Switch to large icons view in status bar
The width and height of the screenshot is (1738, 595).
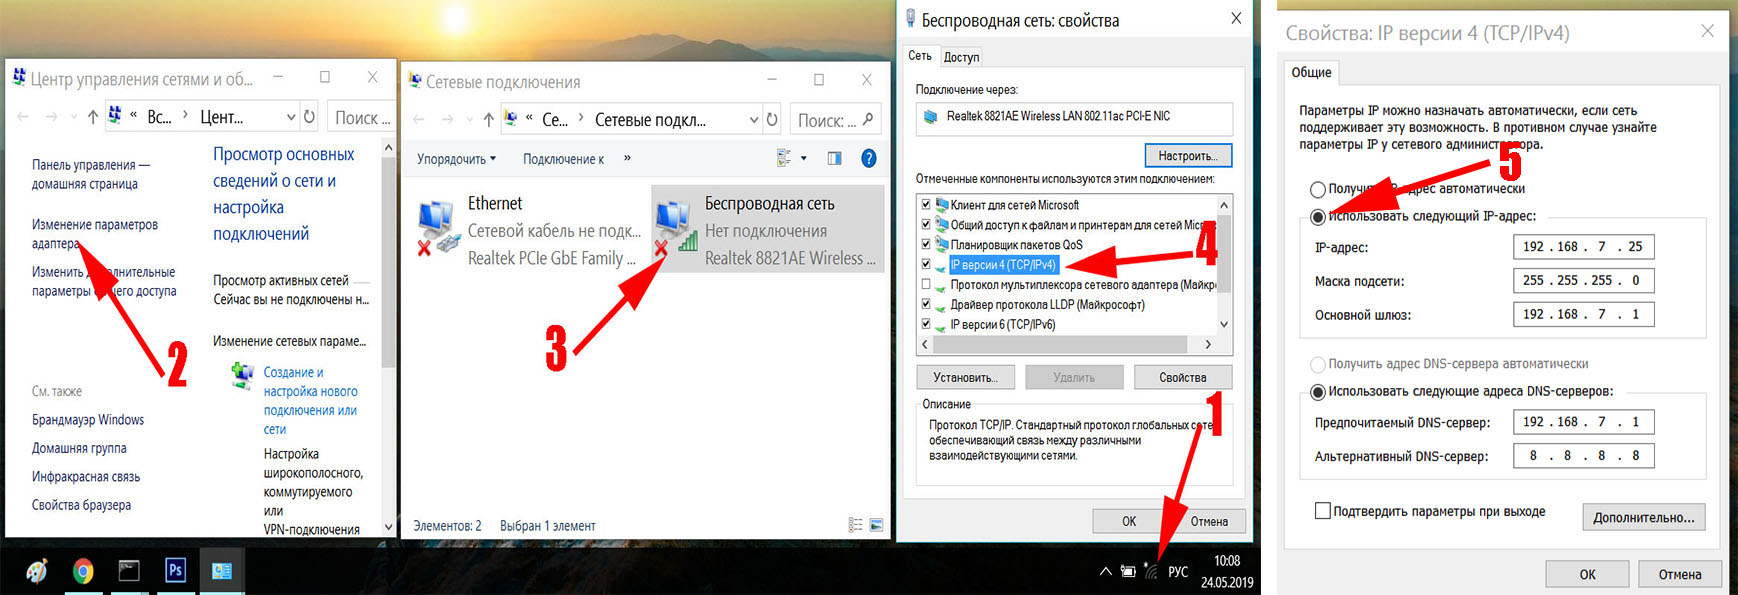point(876,525)
